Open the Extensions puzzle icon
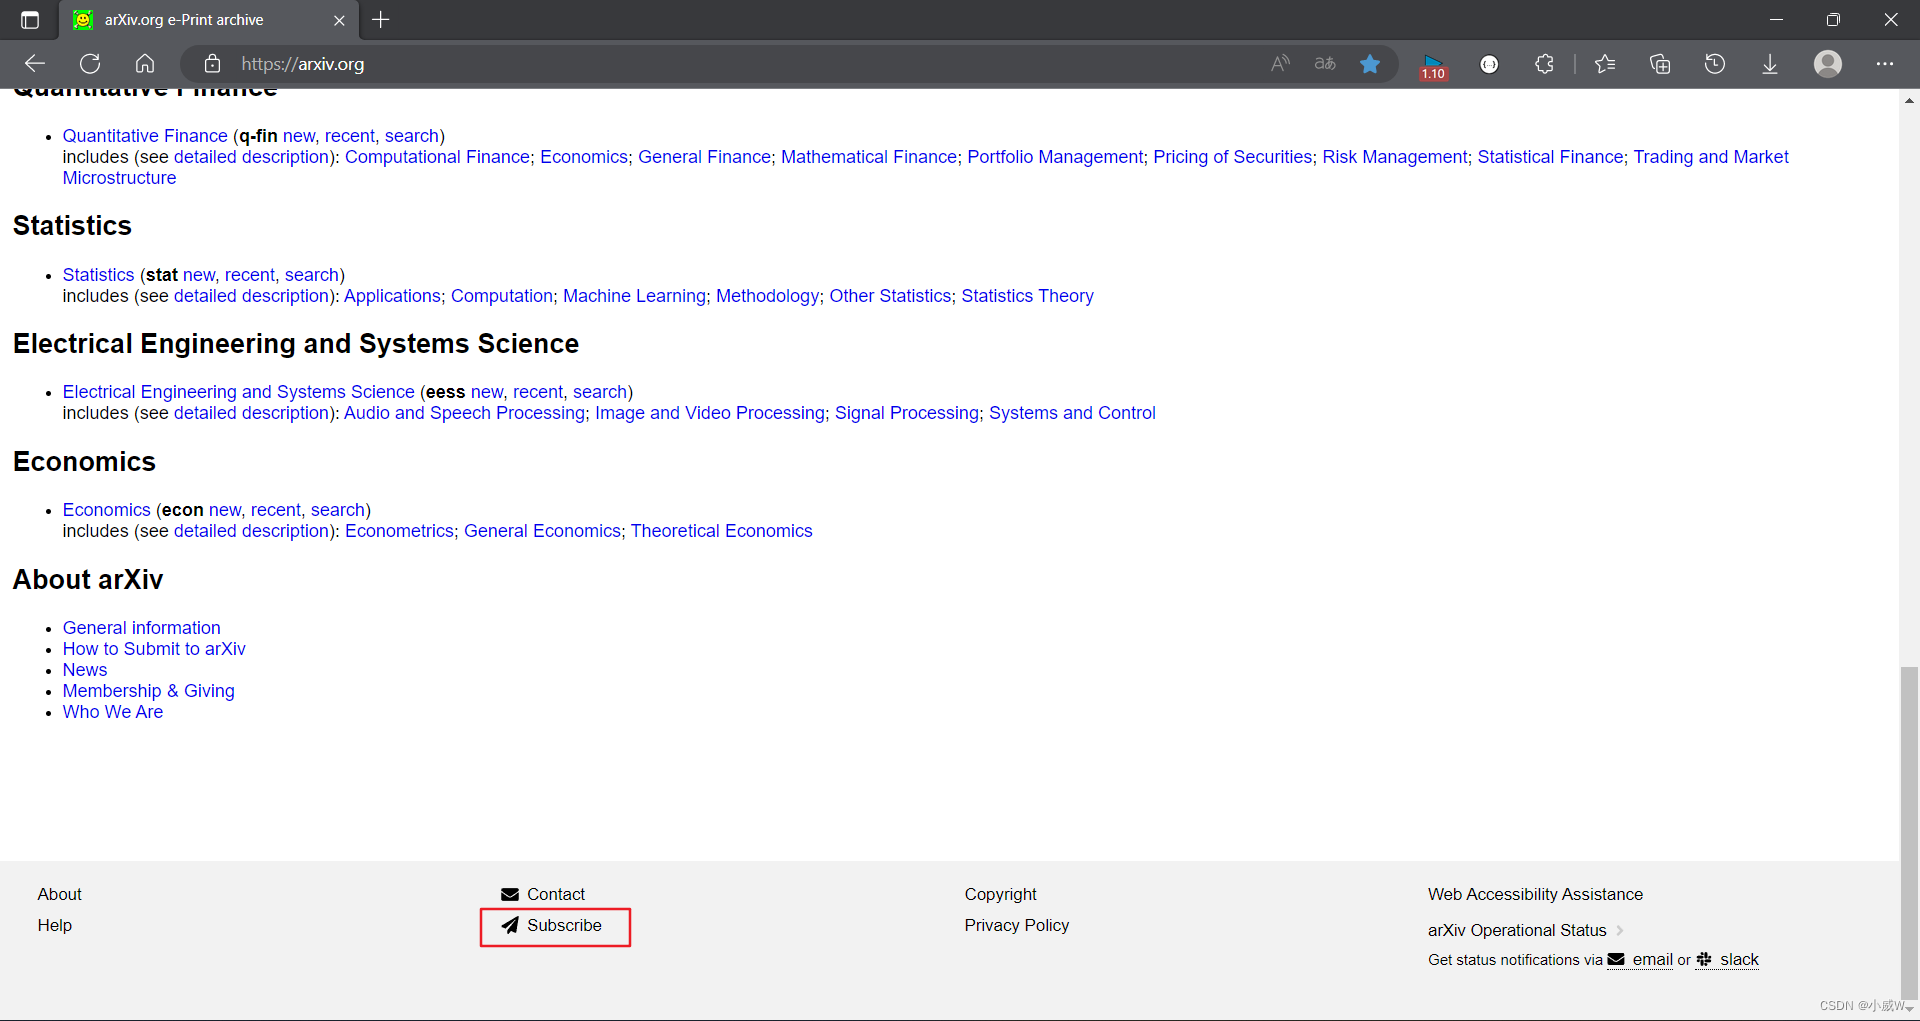 [x=1544, y=64]
